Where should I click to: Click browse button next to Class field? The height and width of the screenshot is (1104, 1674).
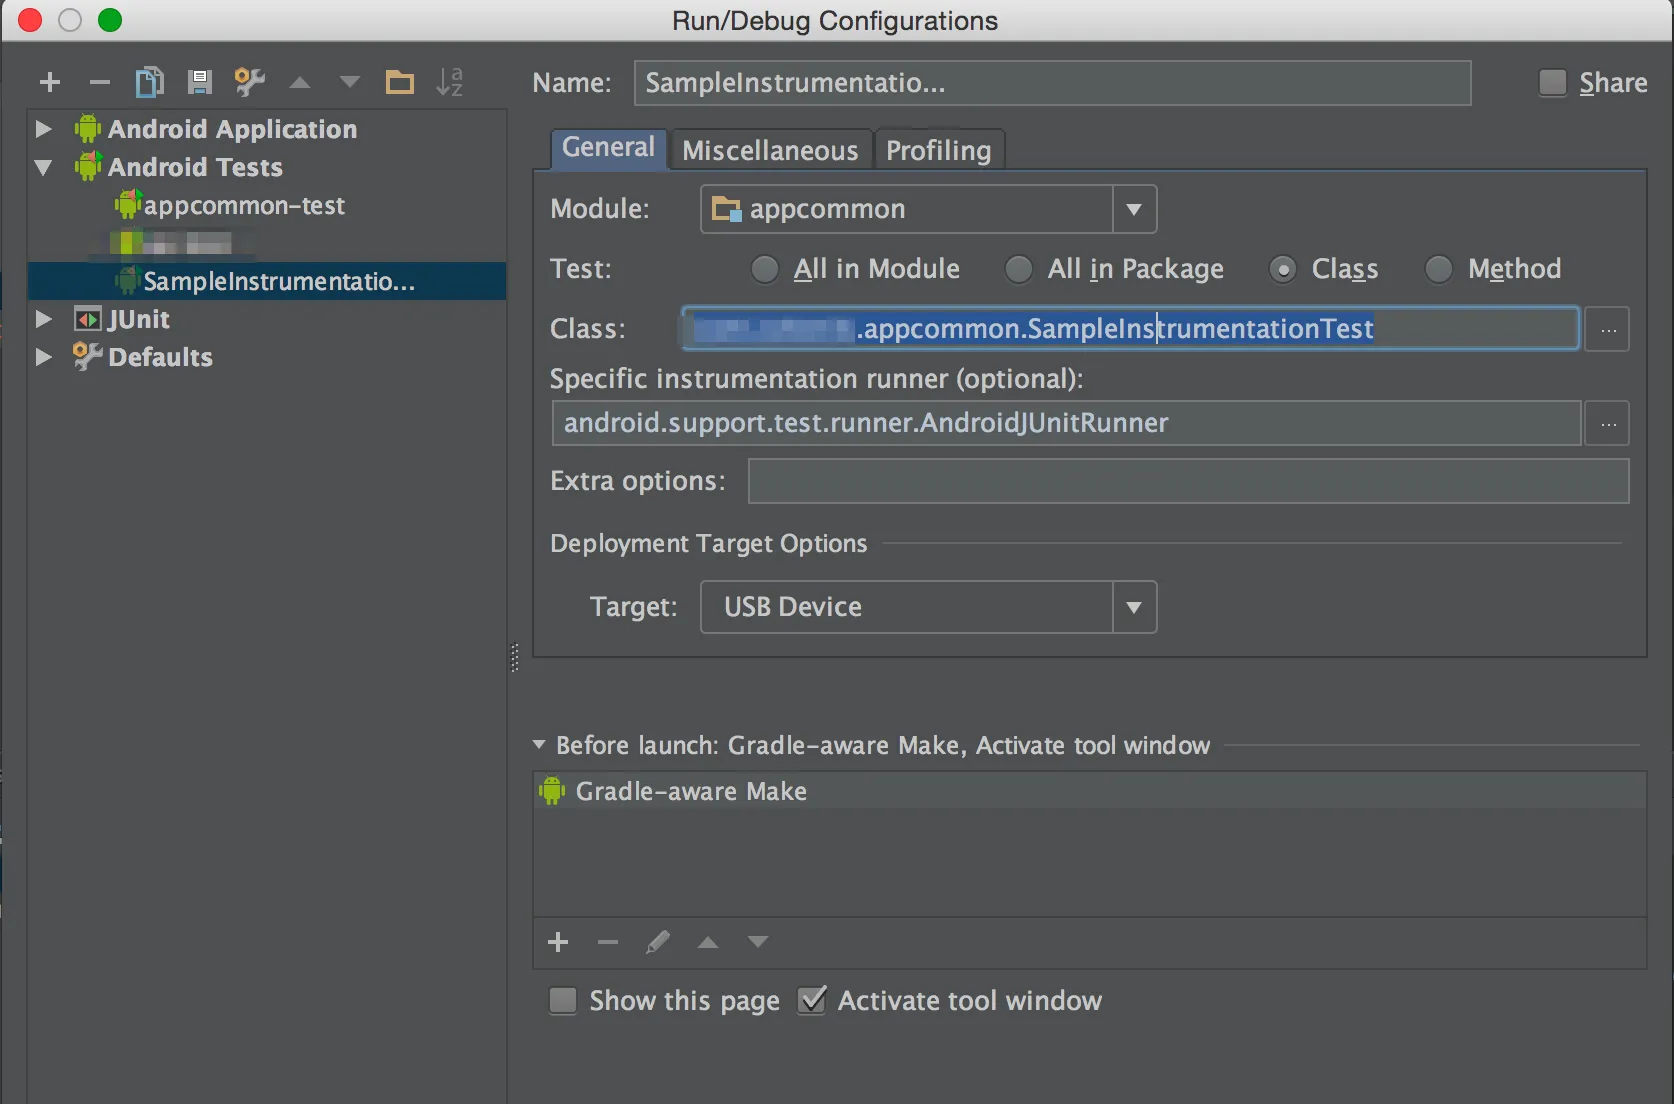pyautogui.click(x=1608, y=329)
